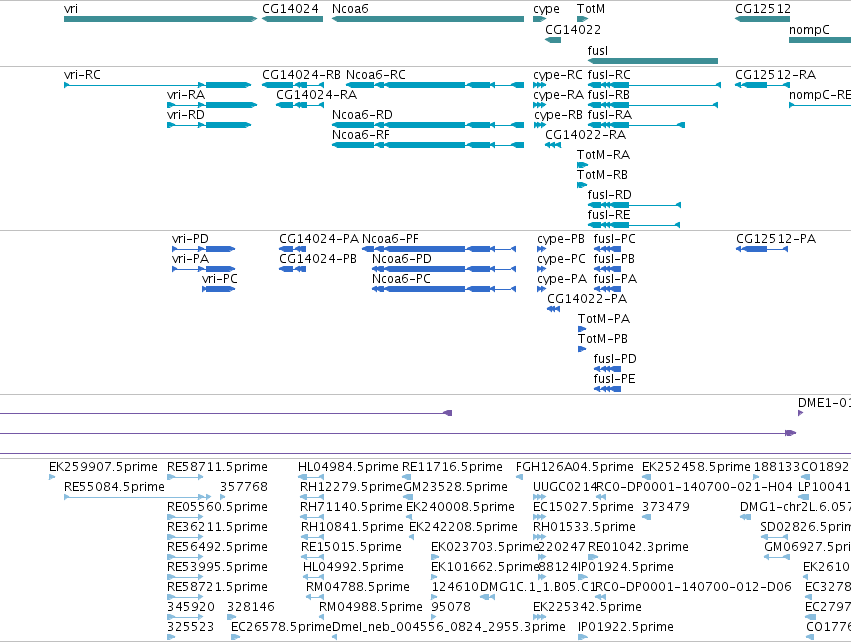
Task: Click transcript CG12512-RA
Action: (761, 85)
